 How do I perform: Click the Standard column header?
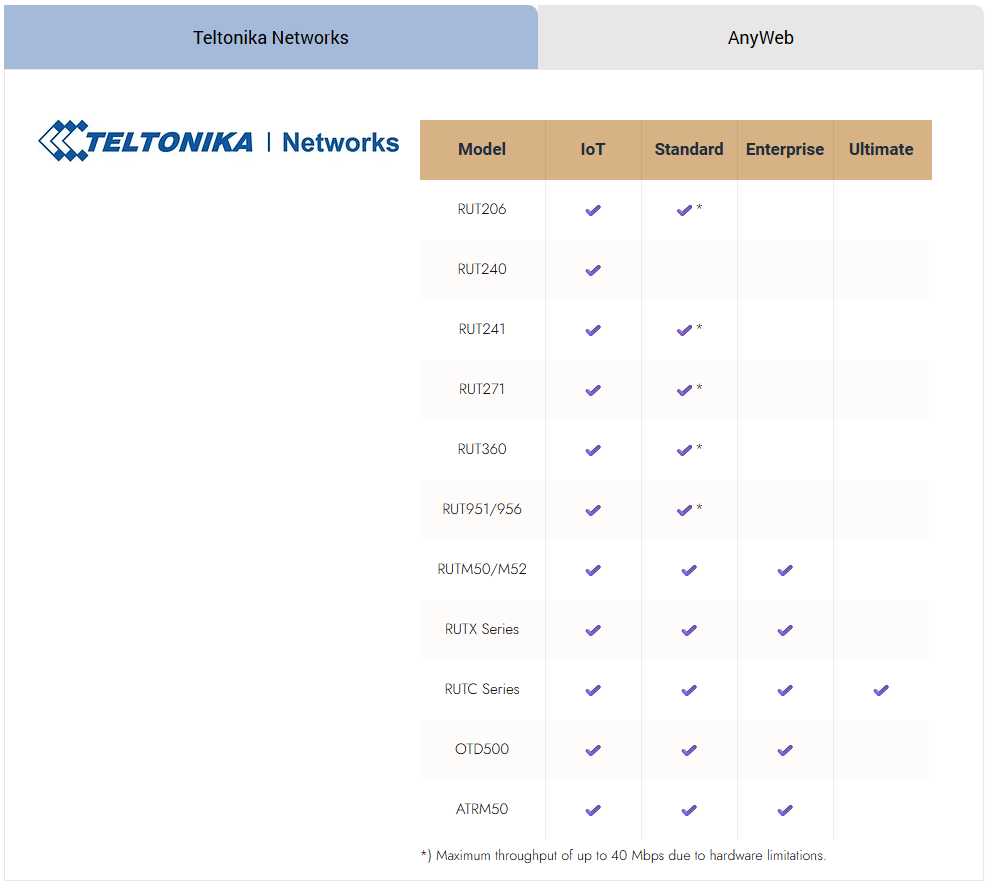pos(689,150)
